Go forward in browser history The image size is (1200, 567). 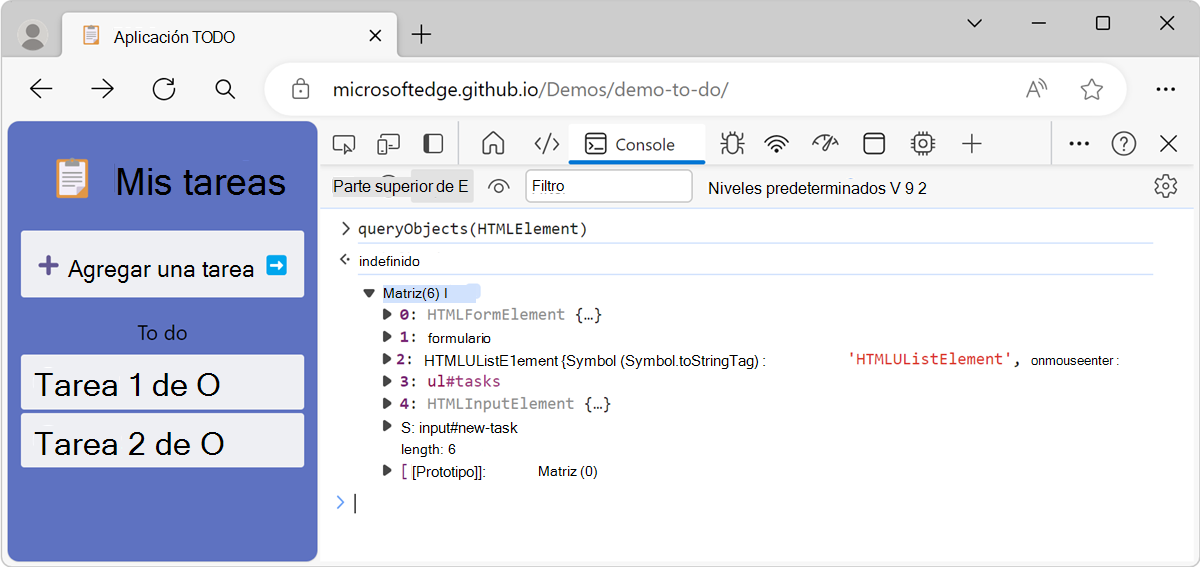pos(103,89)
